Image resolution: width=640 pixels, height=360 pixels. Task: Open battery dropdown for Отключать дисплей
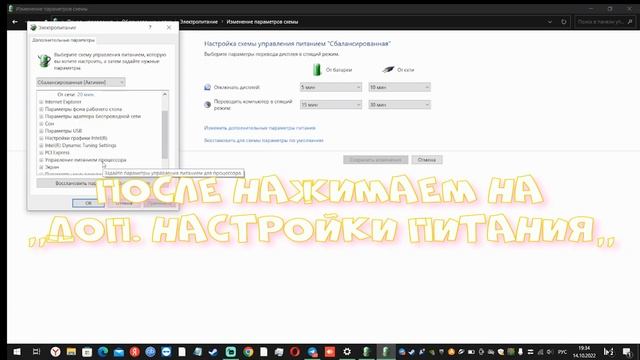click(x=331, y=87)
